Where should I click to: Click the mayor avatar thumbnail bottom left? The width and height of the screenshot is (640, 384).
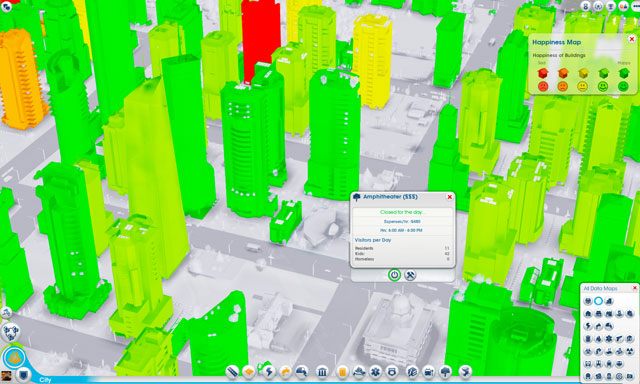(x=6, y=376)
